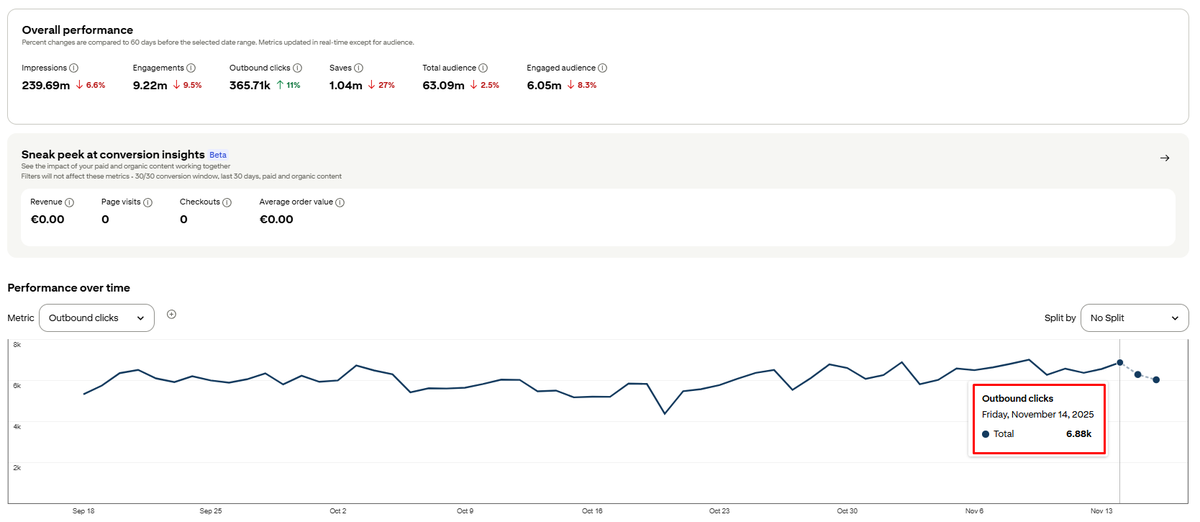This screenshot has height=522, width=1200.
Task: Open the Page visits info icon
Action: click(148, 202)
